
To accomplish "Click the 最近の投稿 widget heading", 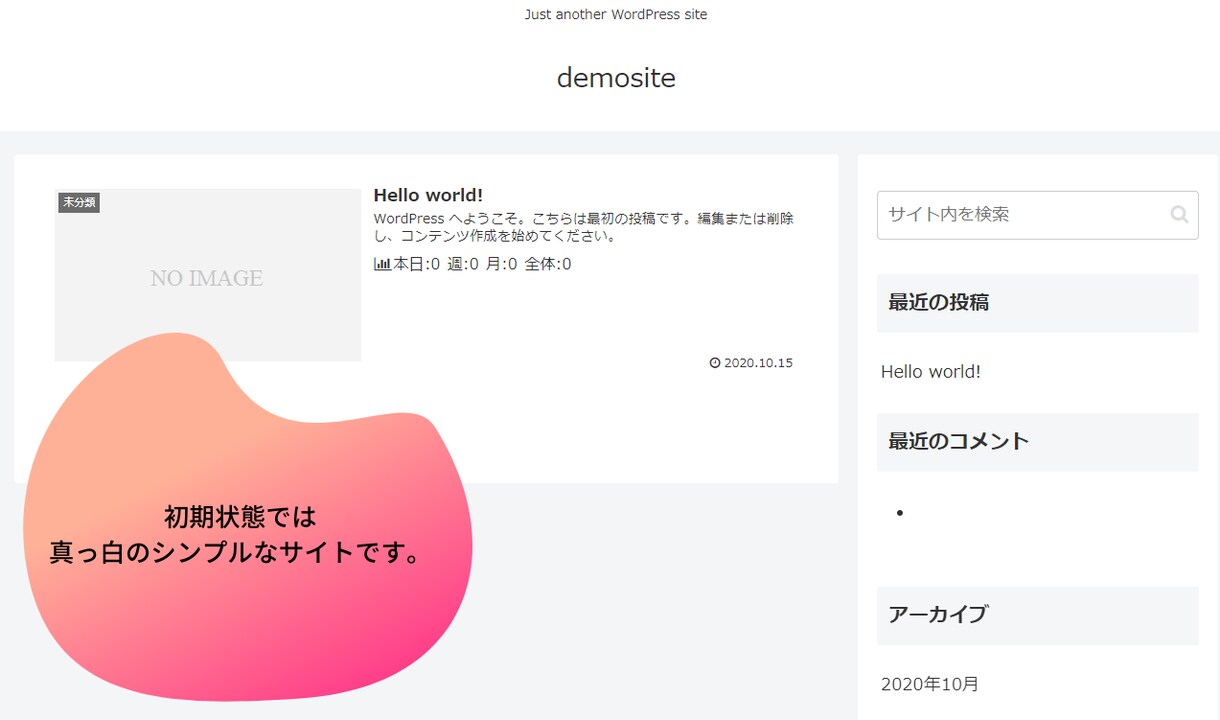I will (1037, 302).
